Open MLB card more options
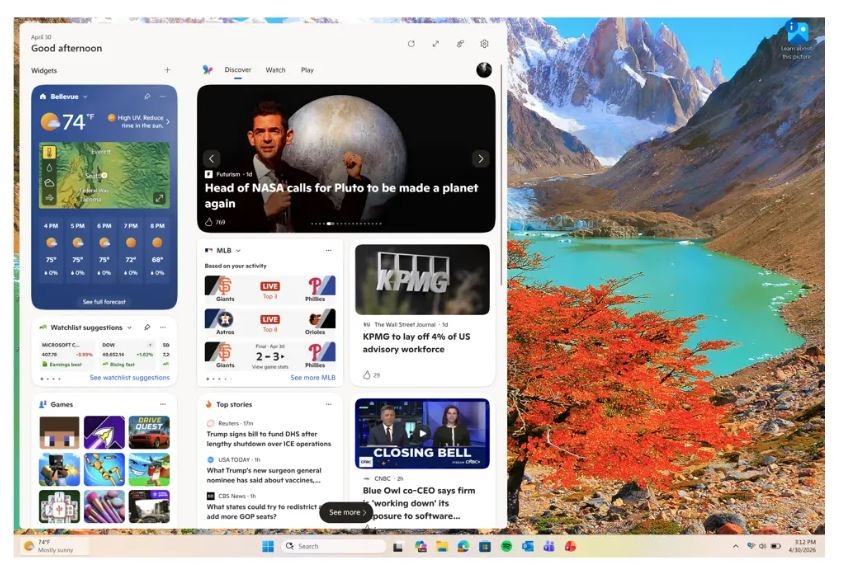The height and width of the screenshot is (571, 854). coord(328,251)
